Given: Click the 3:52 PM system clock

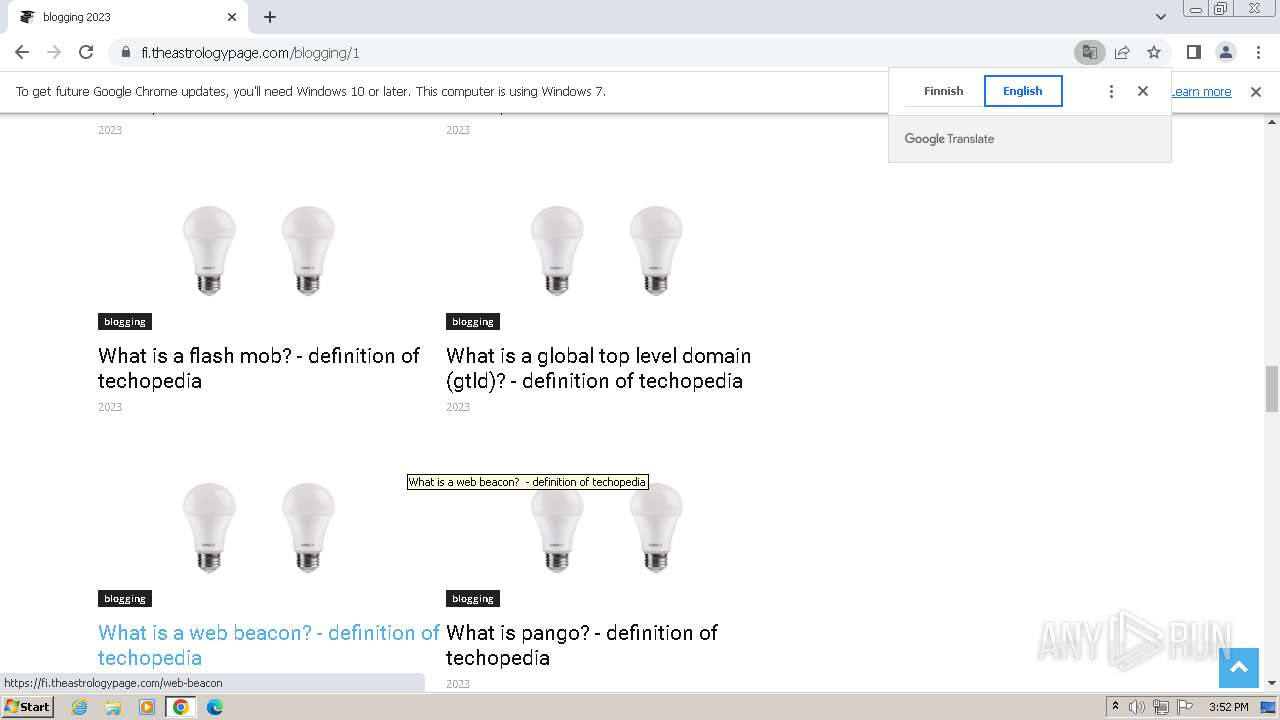Looking at the screenshot, I should pyautogui.click(x=1228, y=707).
